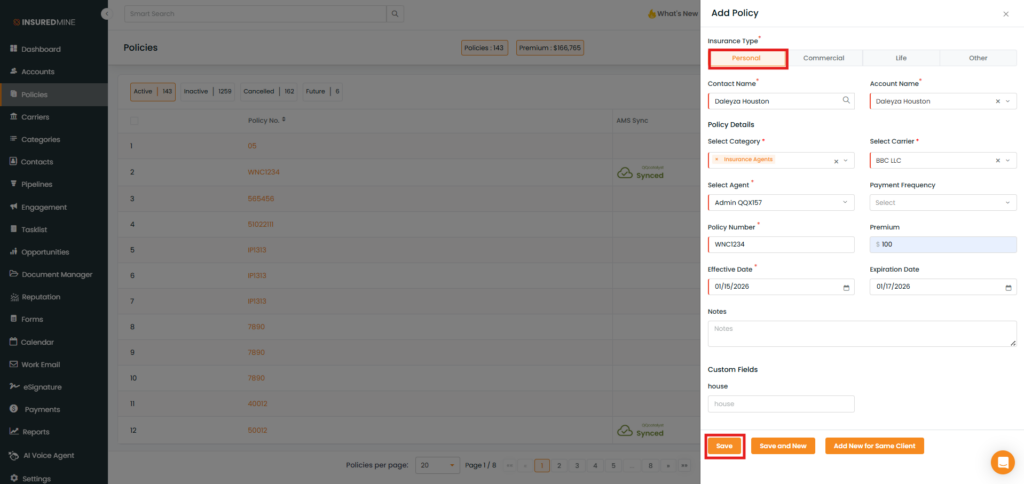Screen dimensions: 1024x484
Task: Open the eSignature sidebar icon
Action: (13, 386)
